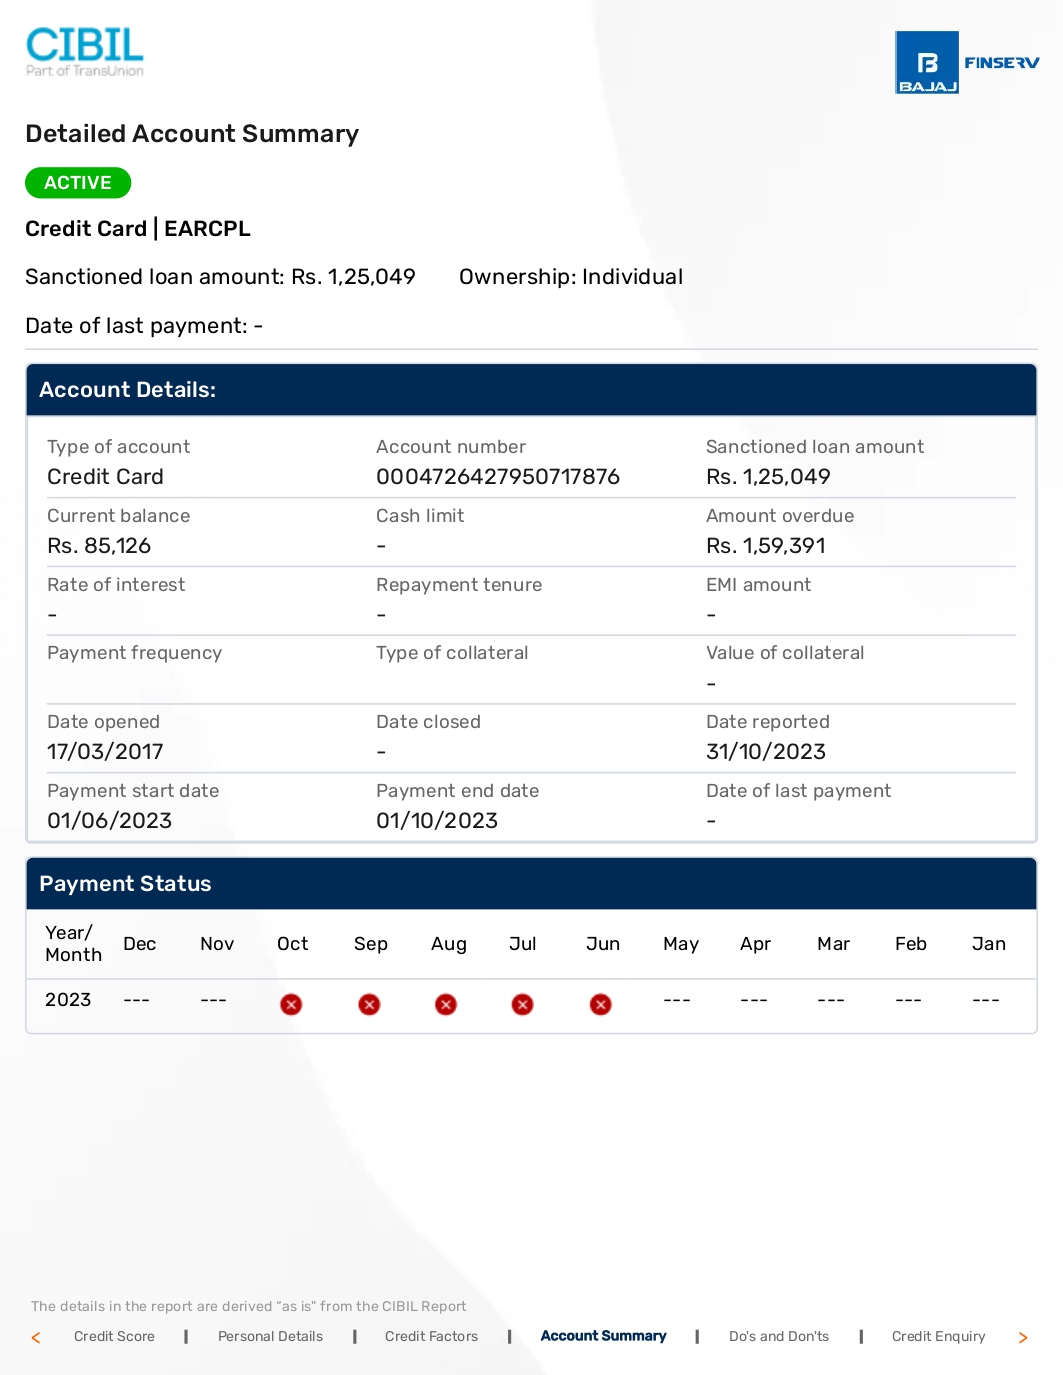This screenshot has width=1063, height=1375.
Task: Click the amount overdue value Rs. 1,59,391
Action: click(x=766, y=546)
